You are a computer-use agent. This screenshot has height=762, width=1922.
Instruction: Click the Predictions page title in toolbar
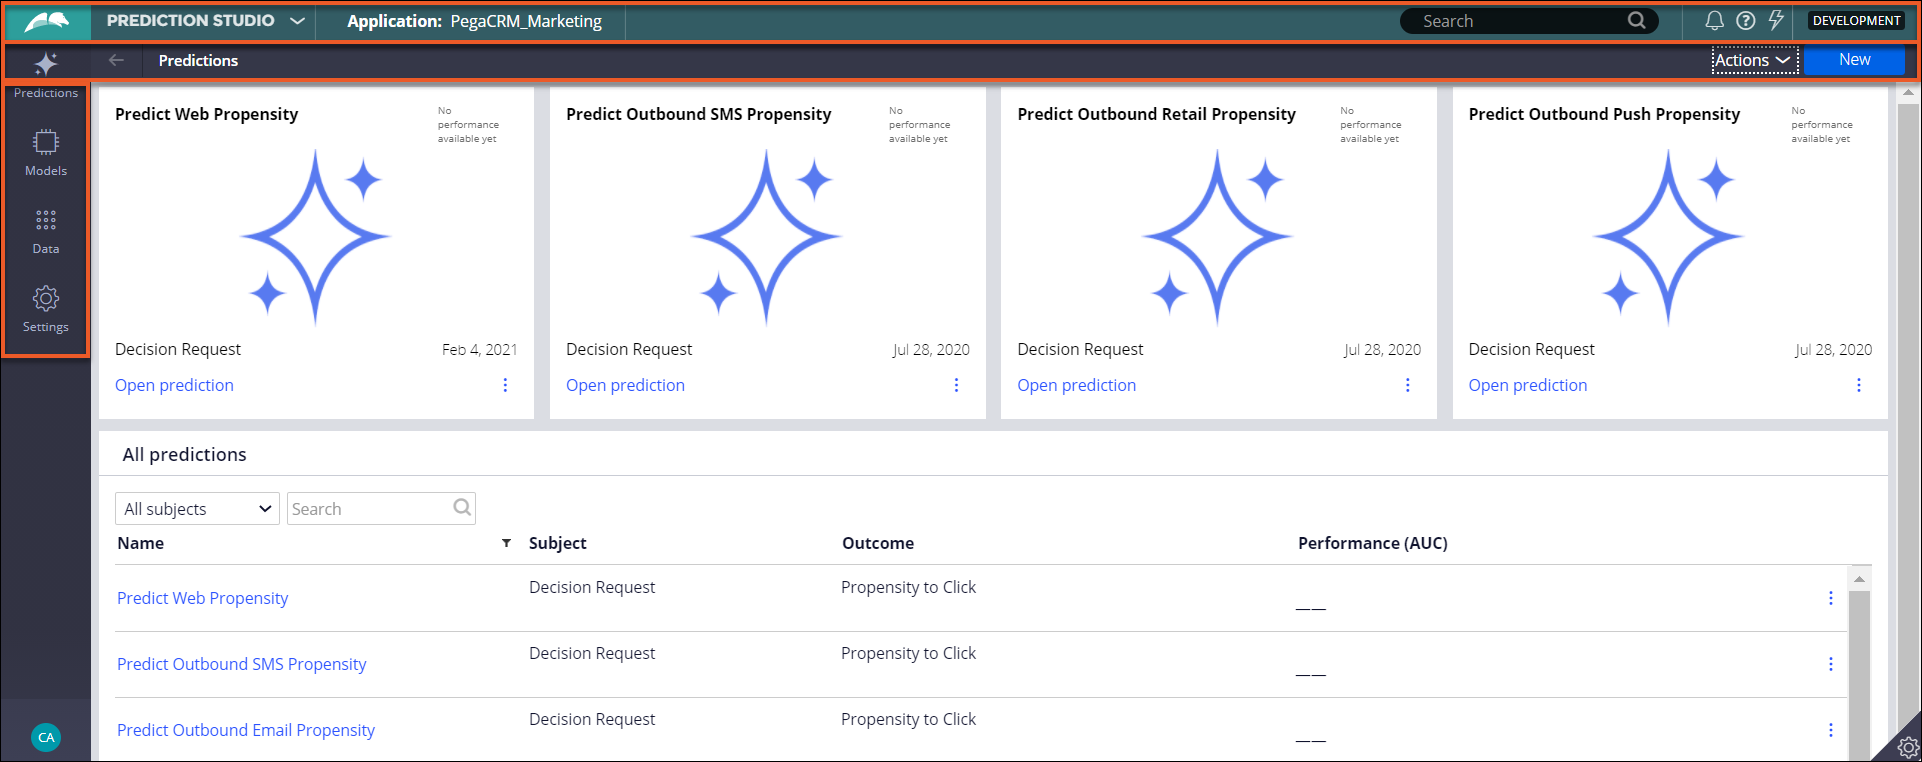point(198,60)
